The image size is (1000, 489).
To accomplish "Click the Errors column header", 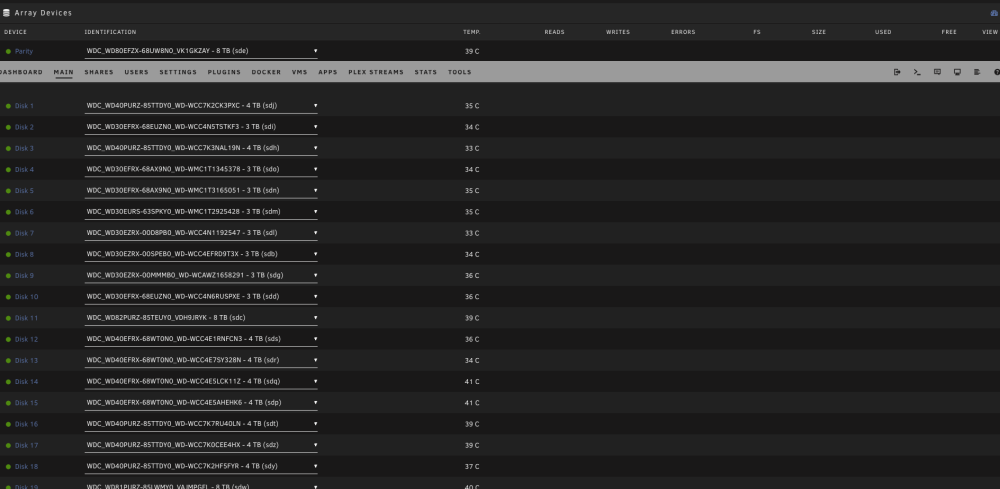I will 683,32.
